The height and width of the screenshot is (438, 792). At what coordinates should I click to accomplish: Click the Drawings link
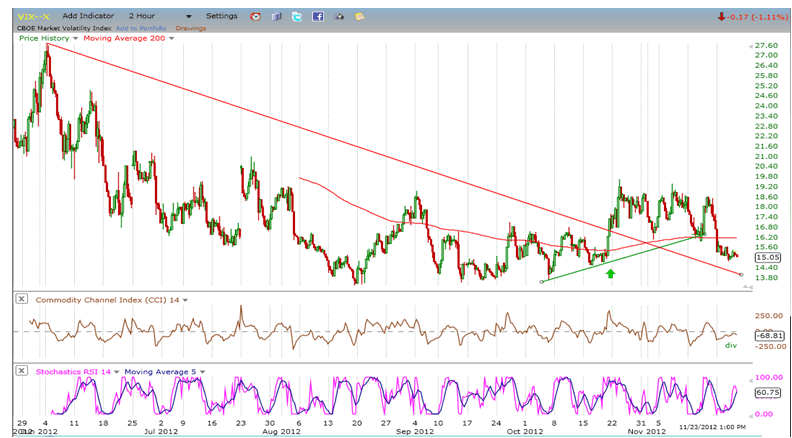tap(190, 28)
